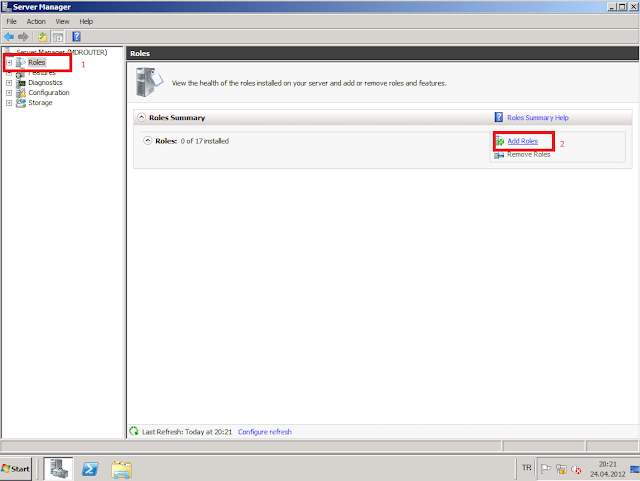This screenshot has height=481, width=640.
Task: Open PowerShell from the taskbar
Action: 90,468
